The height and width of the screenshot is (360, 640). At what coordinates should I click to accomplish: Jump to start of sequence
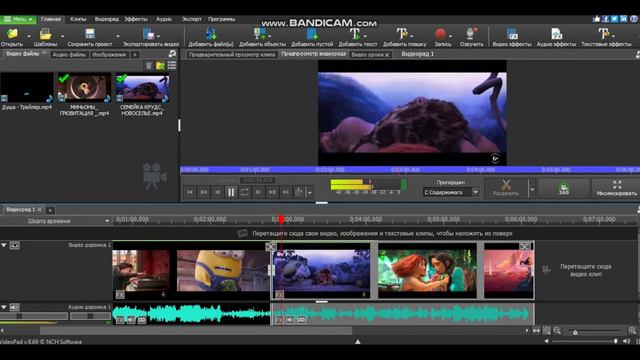pos(190,192)
